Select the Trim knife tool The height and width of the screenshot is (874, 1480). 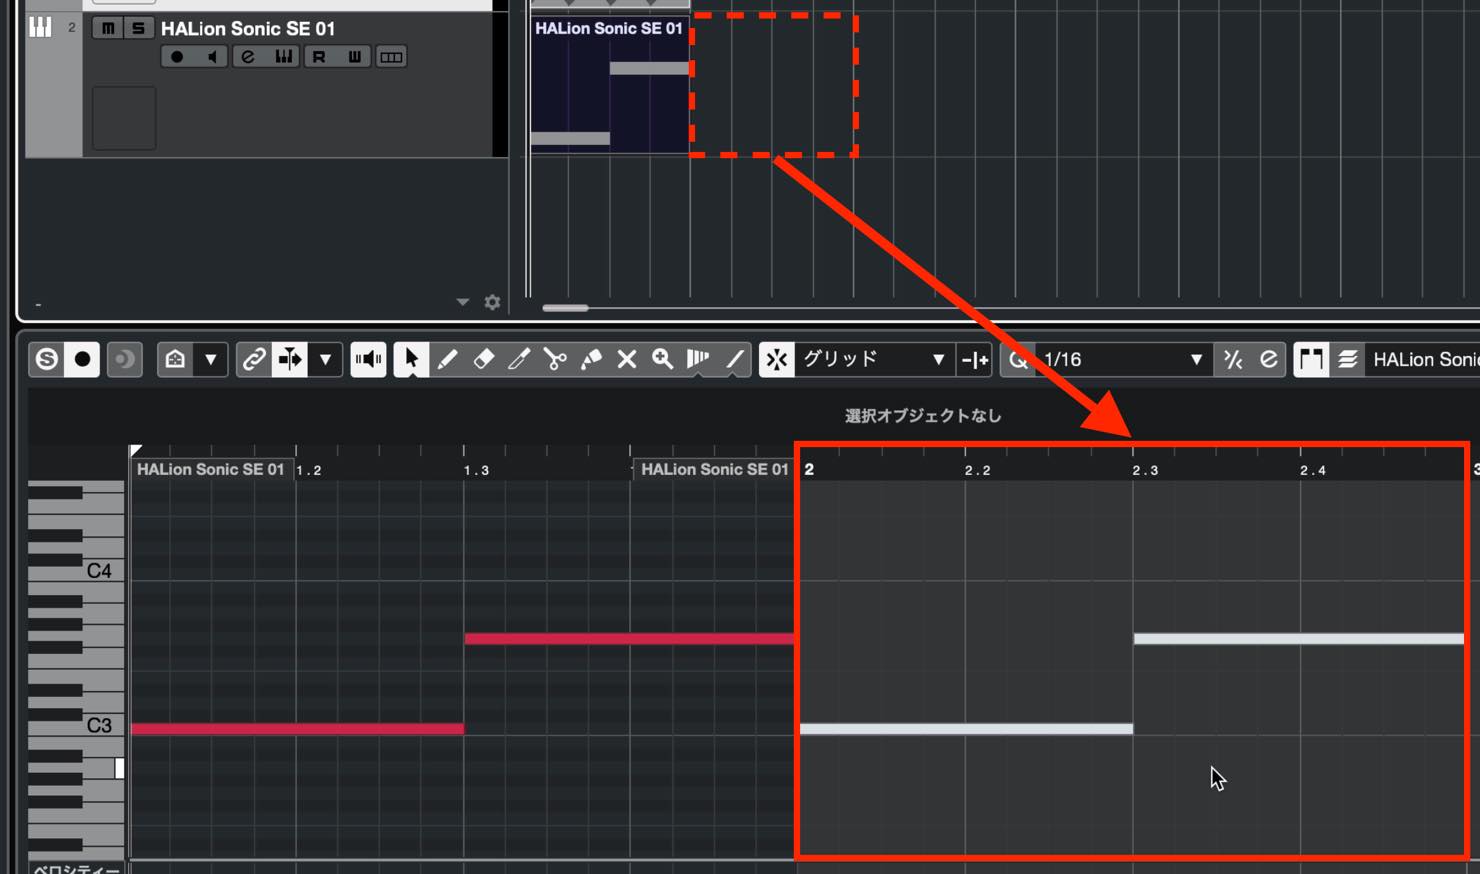(x=519, y=359)
